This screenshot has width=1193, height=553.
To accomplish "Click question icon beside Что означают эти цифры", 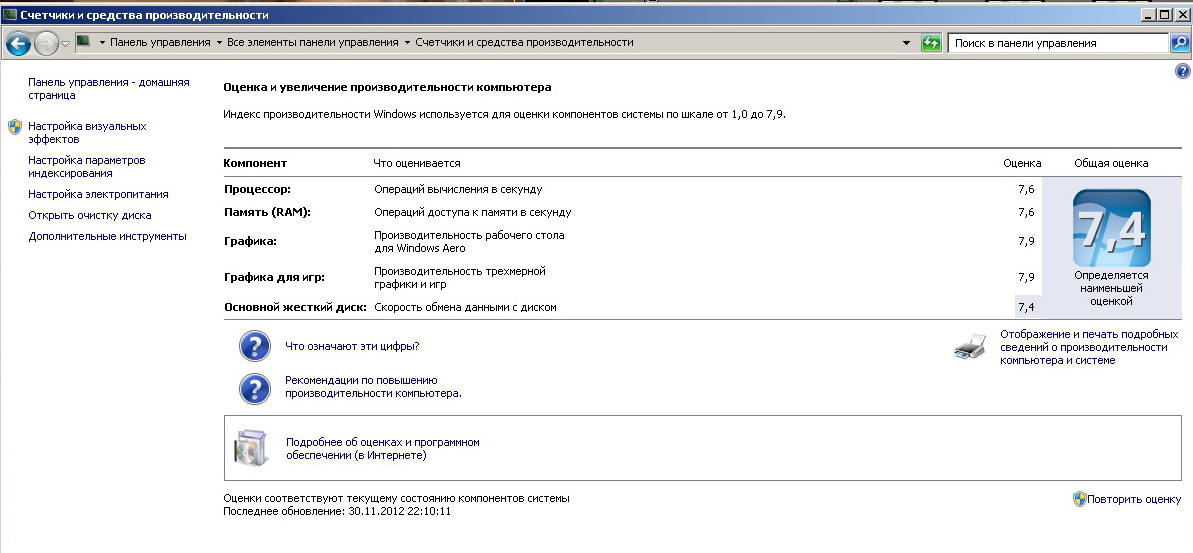I will [x=255, y=346].
